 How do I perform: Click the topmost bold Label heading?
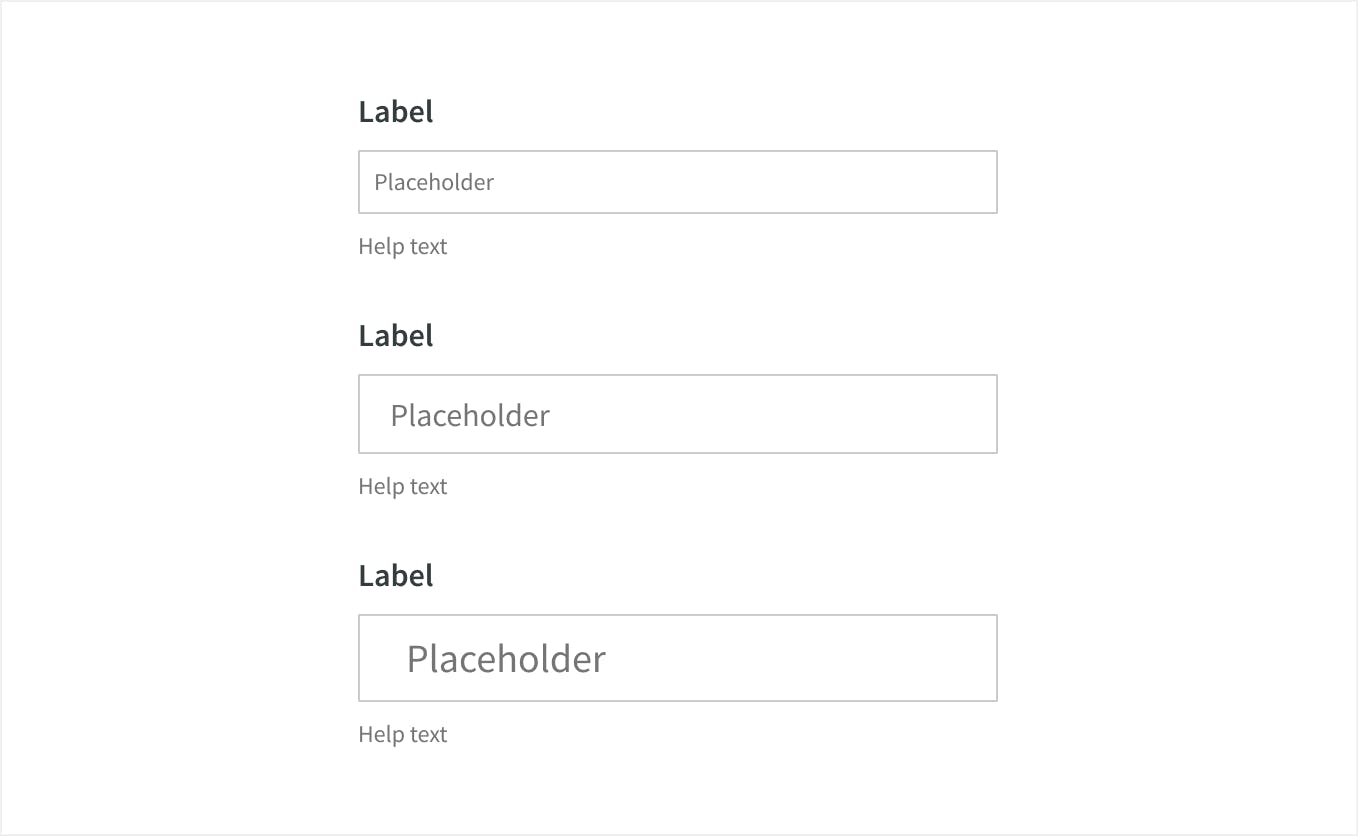[396, 112]
